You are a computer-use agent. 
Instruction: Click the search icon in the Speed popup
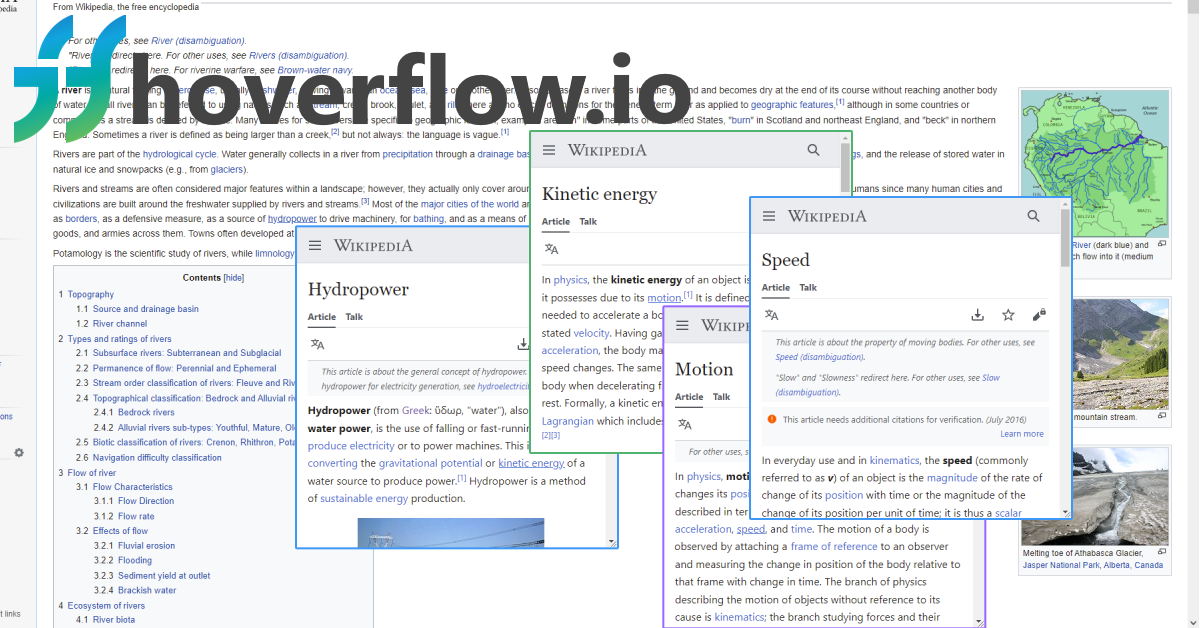pos(1033,216)
